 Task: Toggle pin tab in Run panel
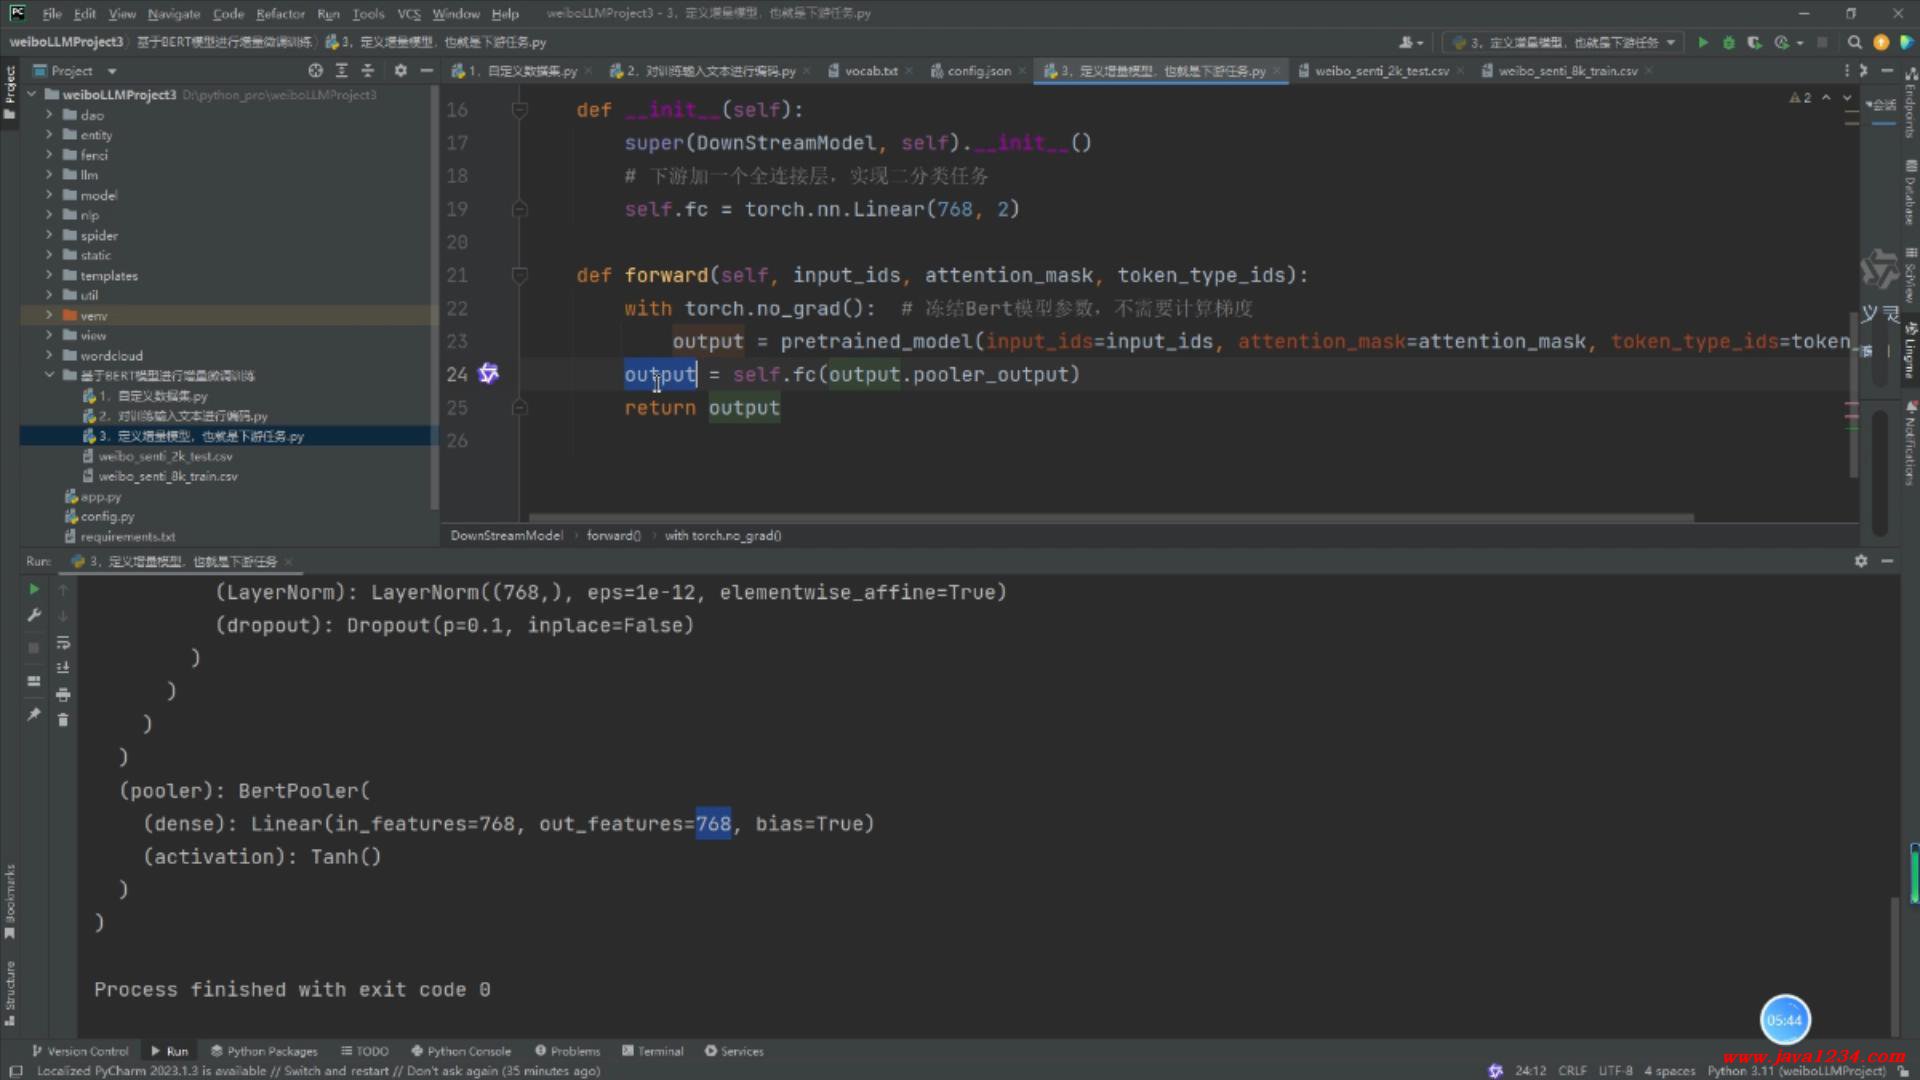[x=34, y=714]
